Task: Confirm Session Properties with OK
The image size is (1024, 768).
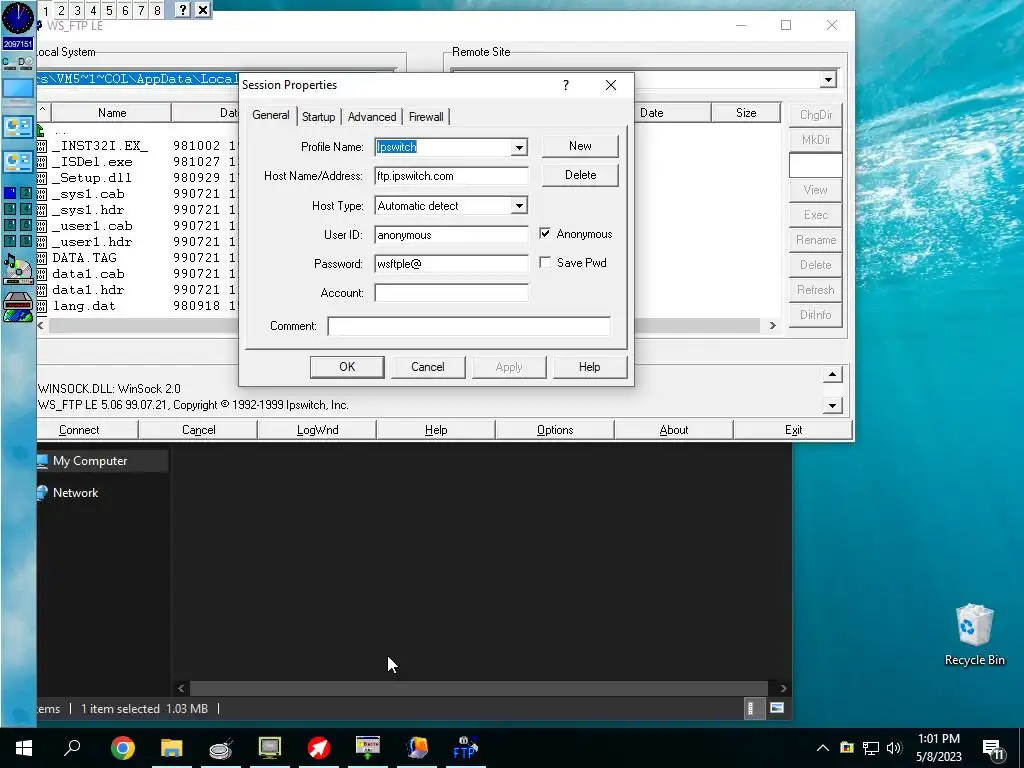Action: coord(347,367)
